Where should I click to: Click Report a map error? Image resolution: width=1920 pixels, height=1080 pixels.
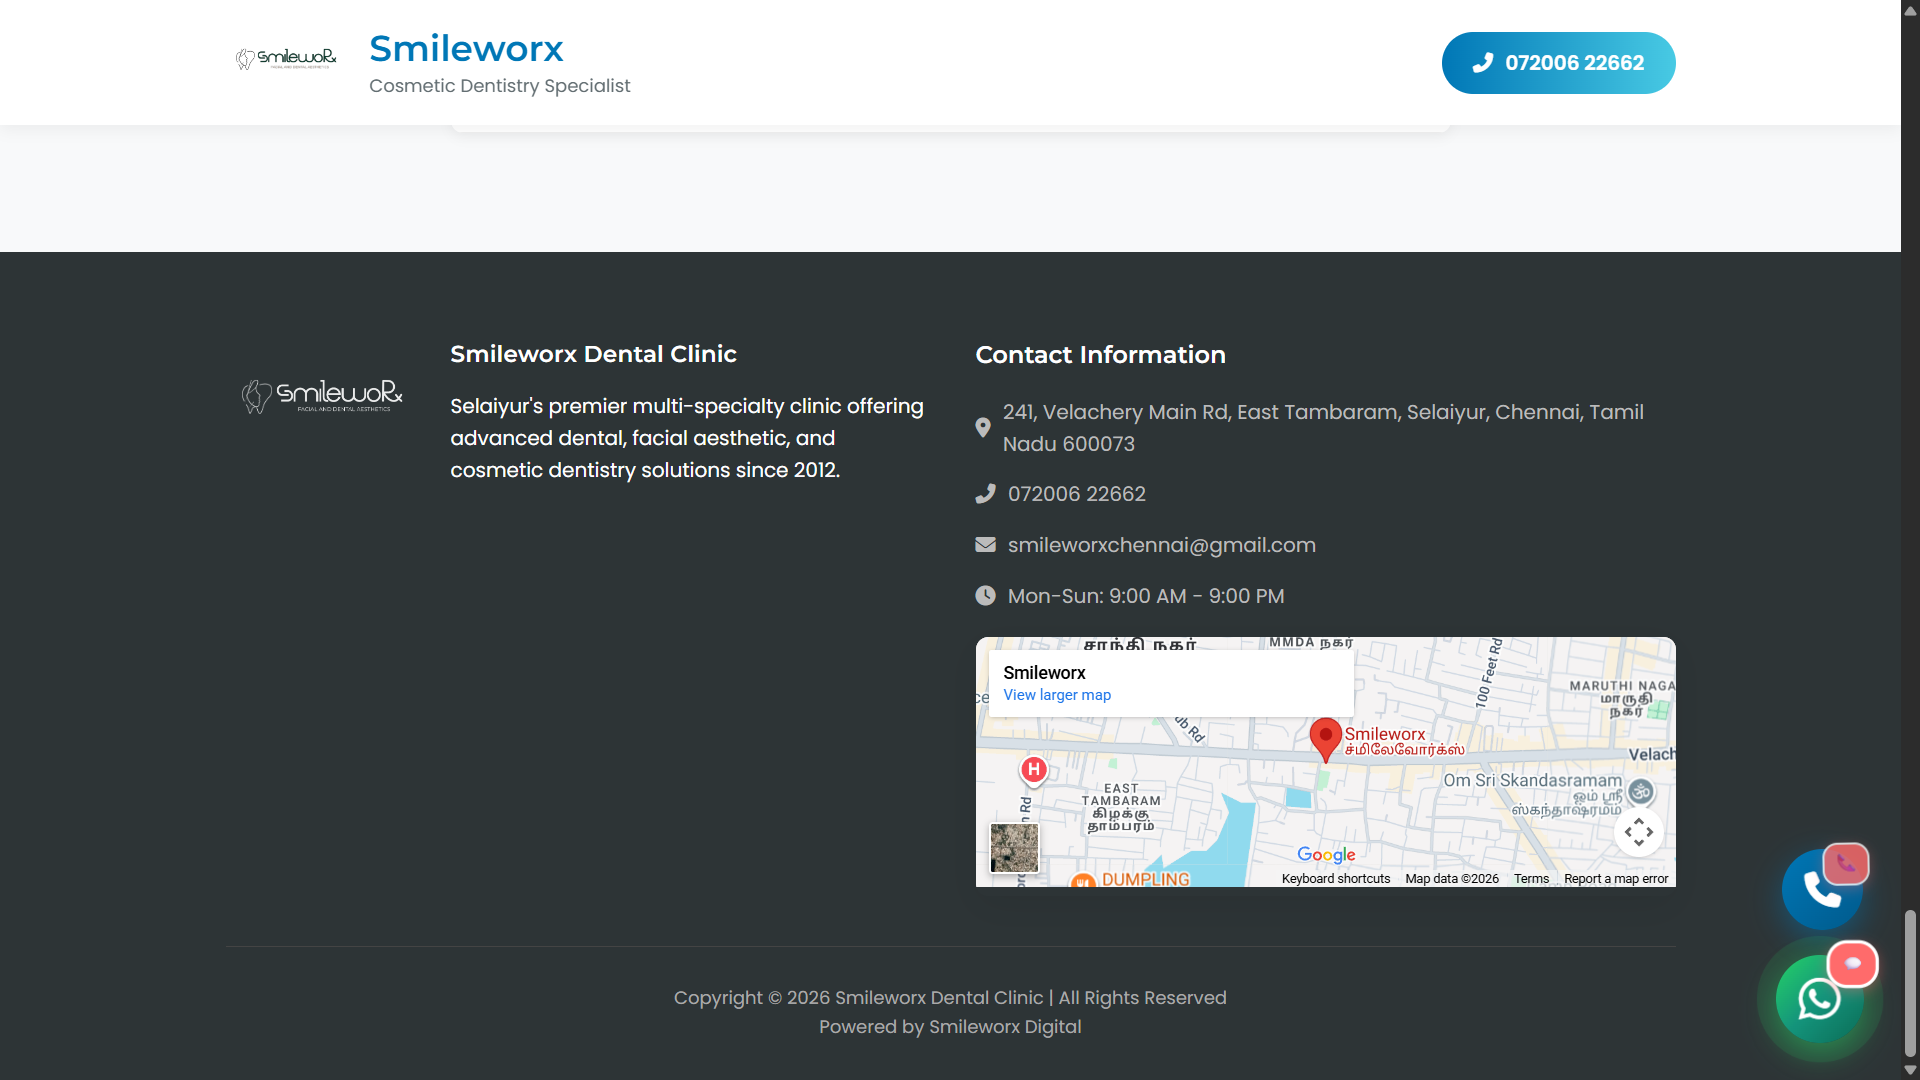[x=1616, y=878]
